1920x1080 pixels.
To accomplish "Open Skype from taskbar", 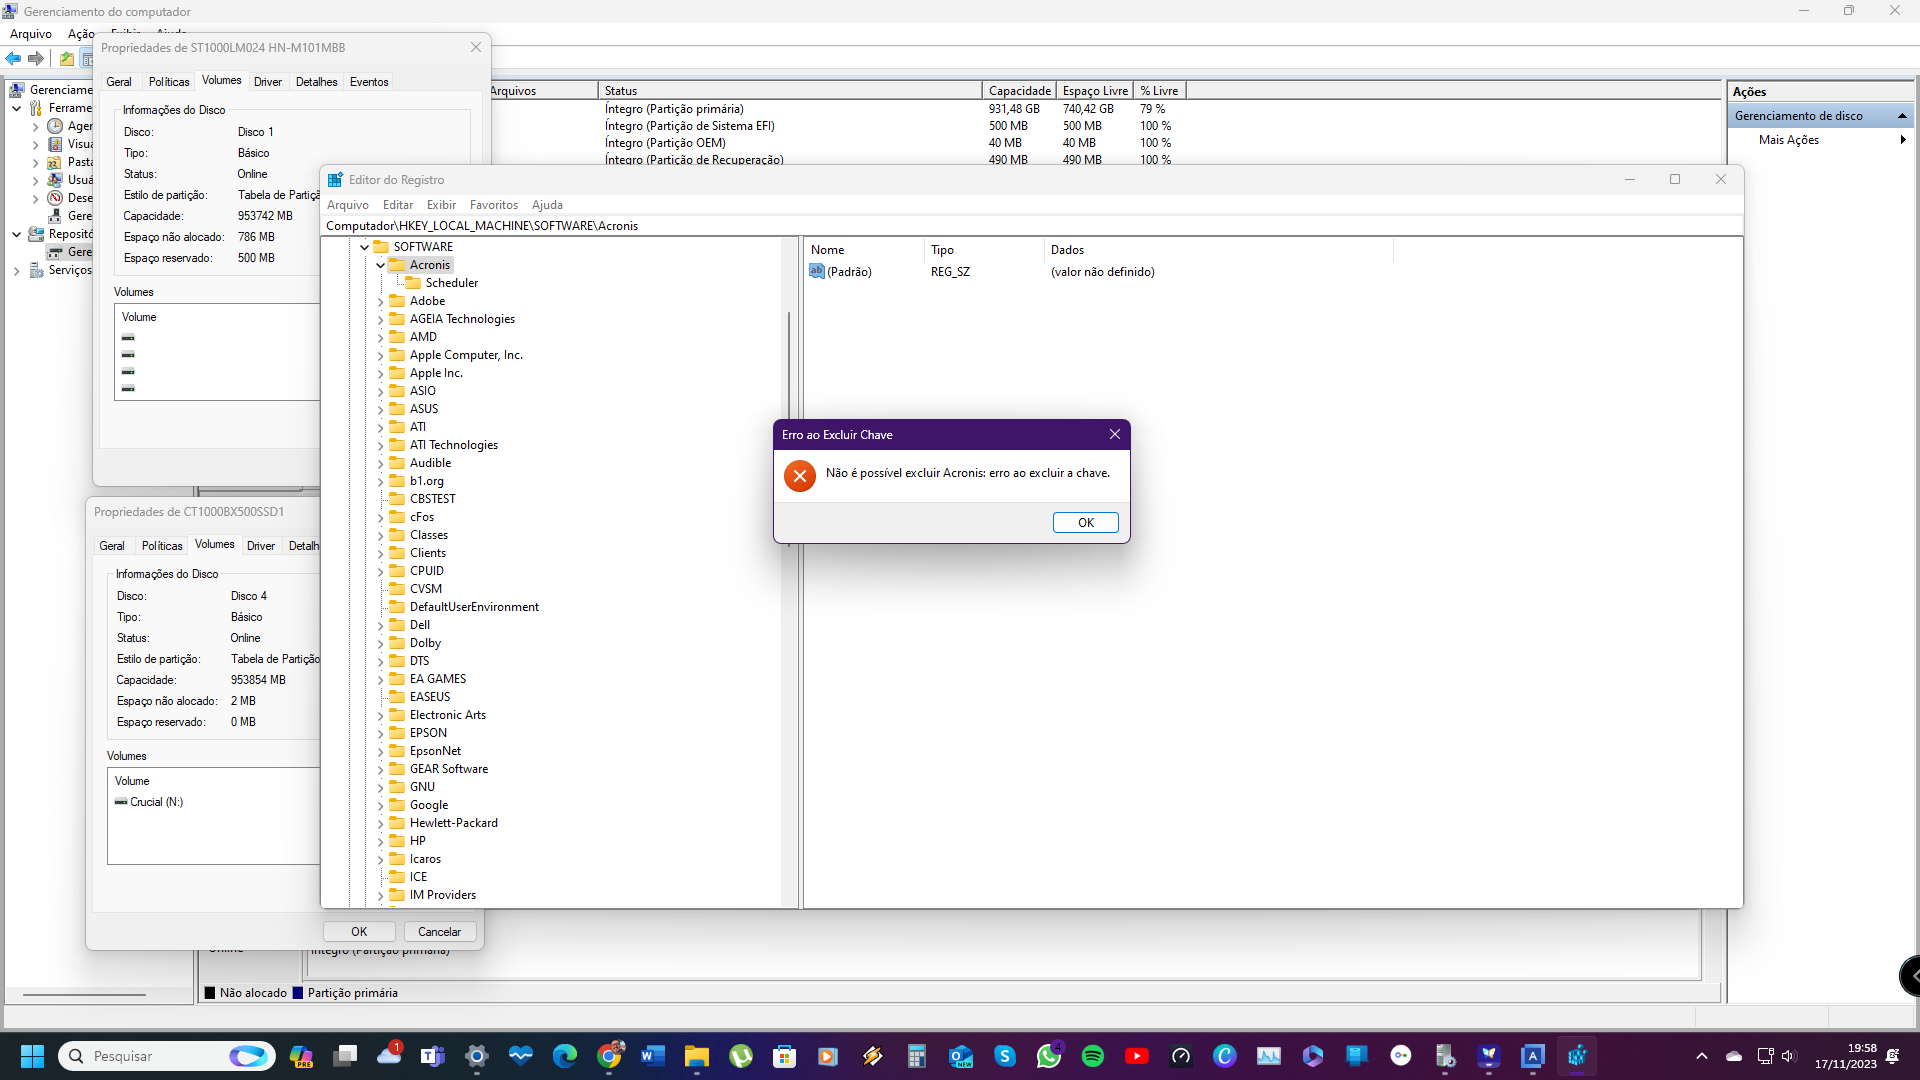I will pos(1005,1056).
